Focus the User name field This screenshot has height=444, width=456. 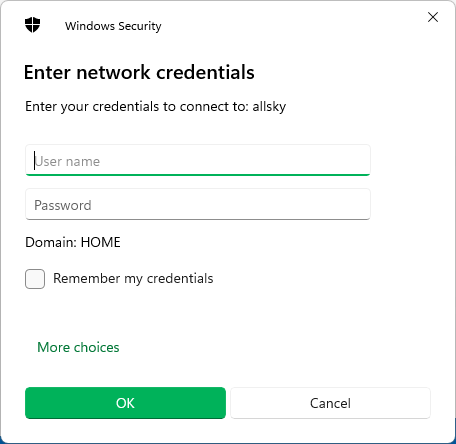pyautogui.click(x=198, y=160)
